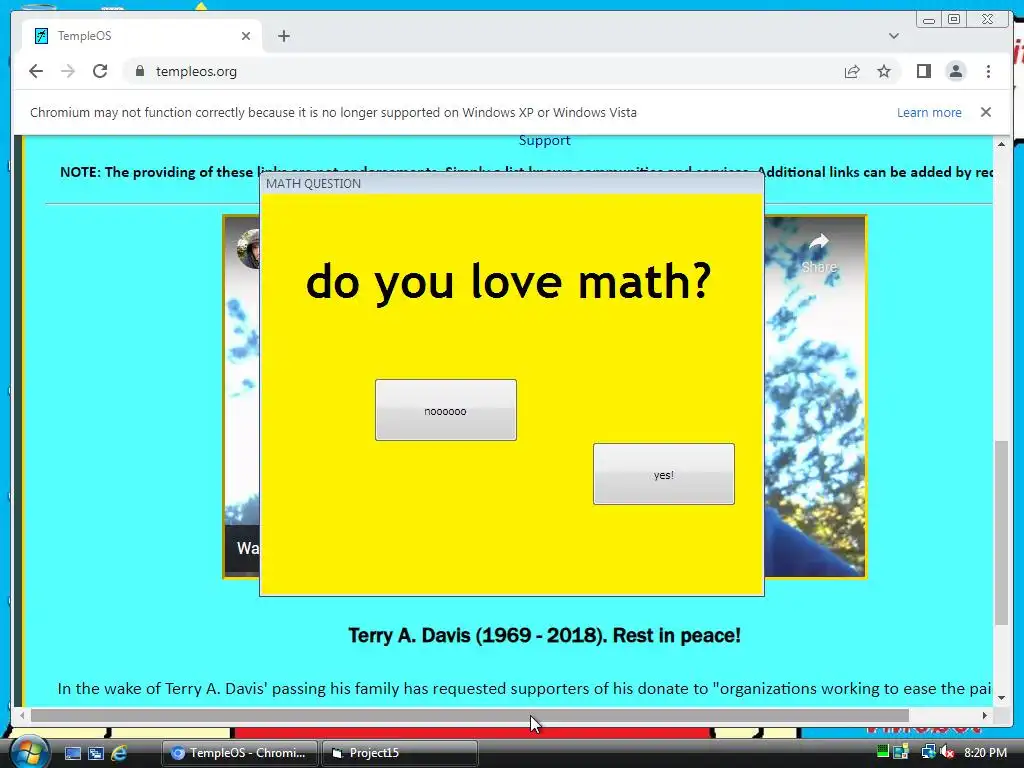Answer yes! to math question
The width and height of the screenshot is (1024, 768).
(x=664, y=474)
